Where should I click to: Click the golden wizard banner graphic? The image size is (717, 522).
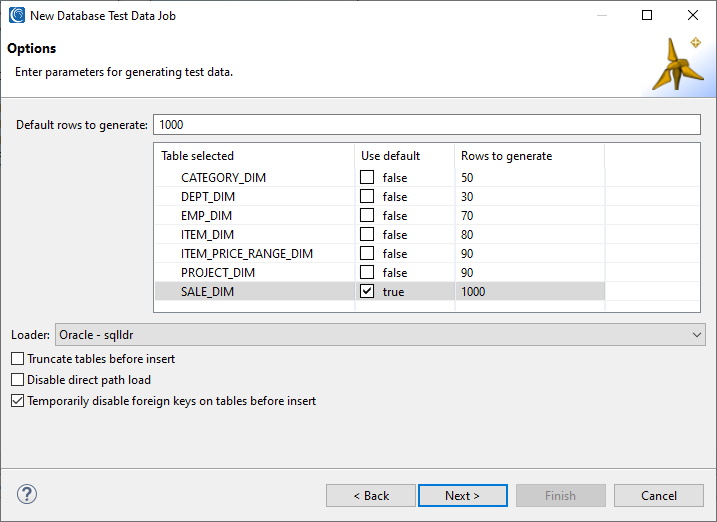coord(678,64)
